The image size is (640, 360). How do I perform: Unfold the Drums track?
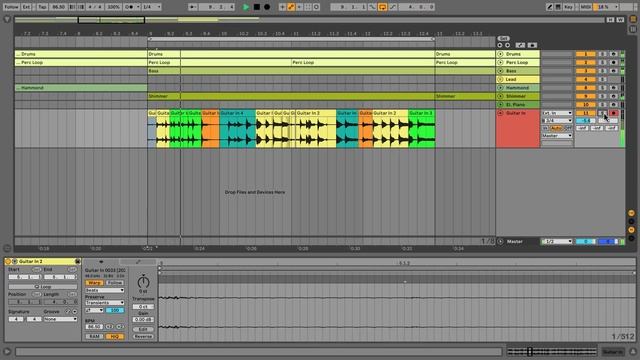(500, 54)
